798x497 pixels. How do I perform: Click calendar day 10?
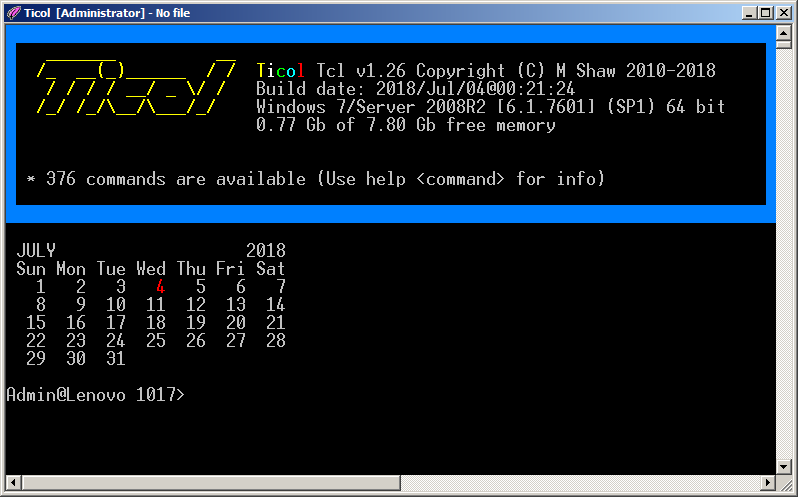click(x=116, y=305)
